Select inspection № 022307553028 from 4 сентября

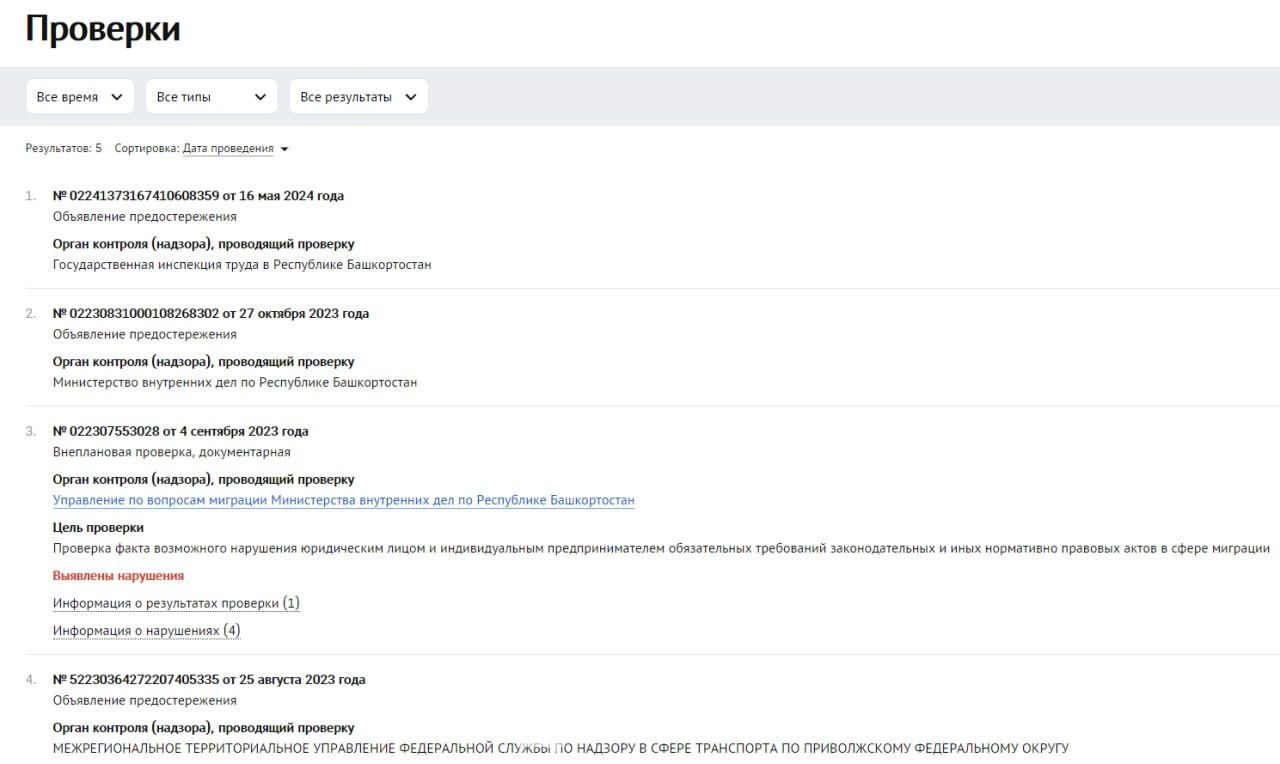(180, 432)
